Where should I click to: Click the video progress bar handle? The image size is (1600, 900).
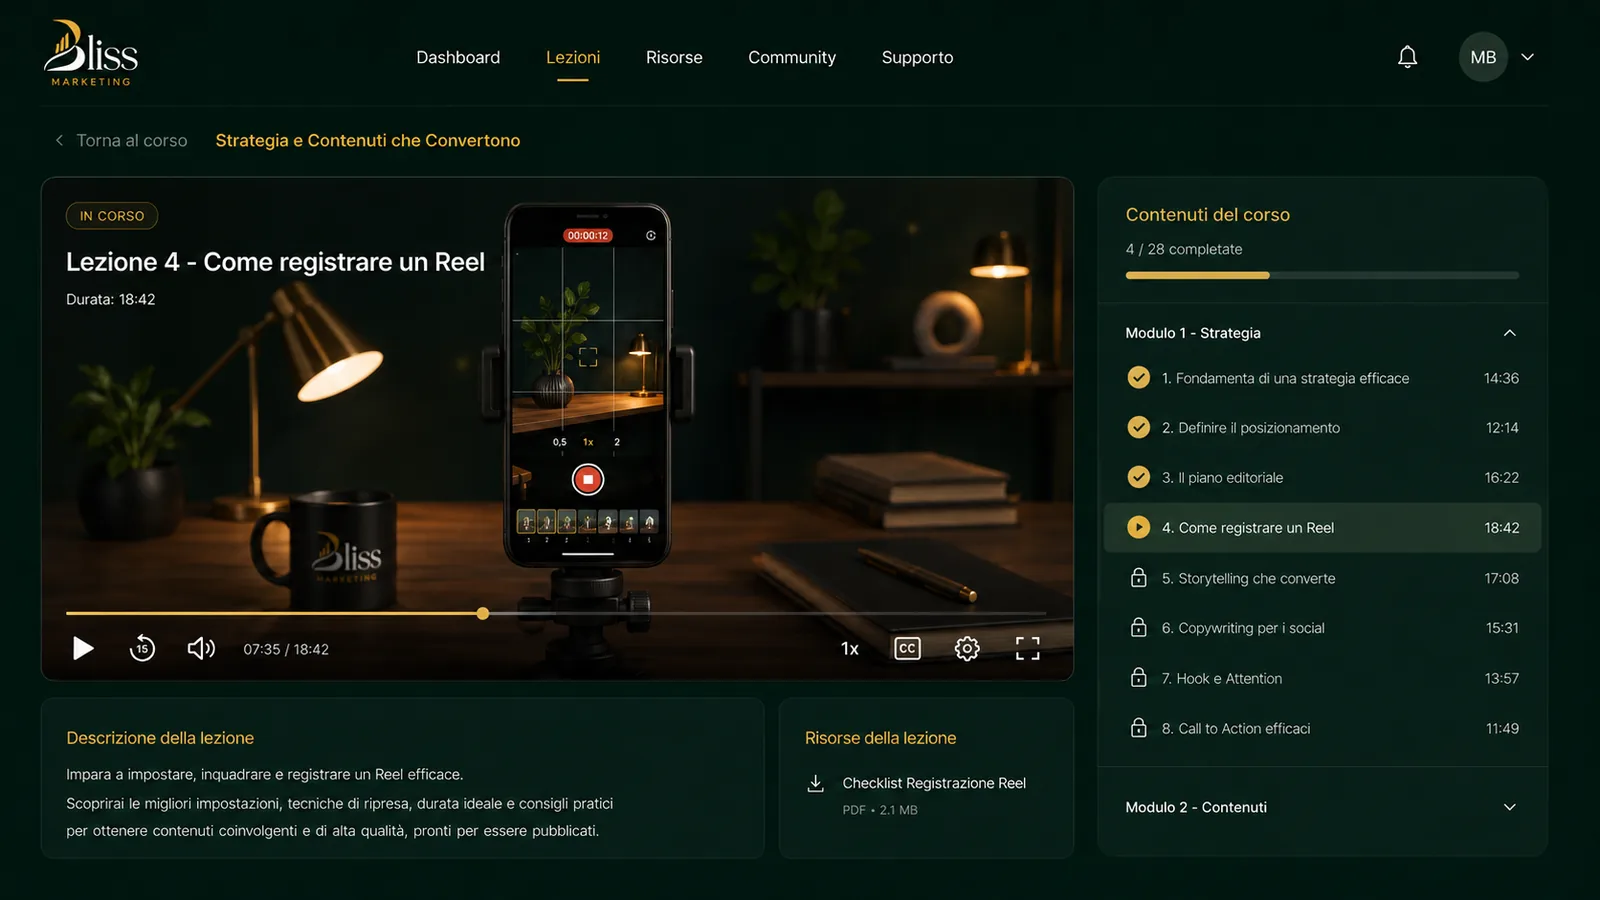coord(483,613)
